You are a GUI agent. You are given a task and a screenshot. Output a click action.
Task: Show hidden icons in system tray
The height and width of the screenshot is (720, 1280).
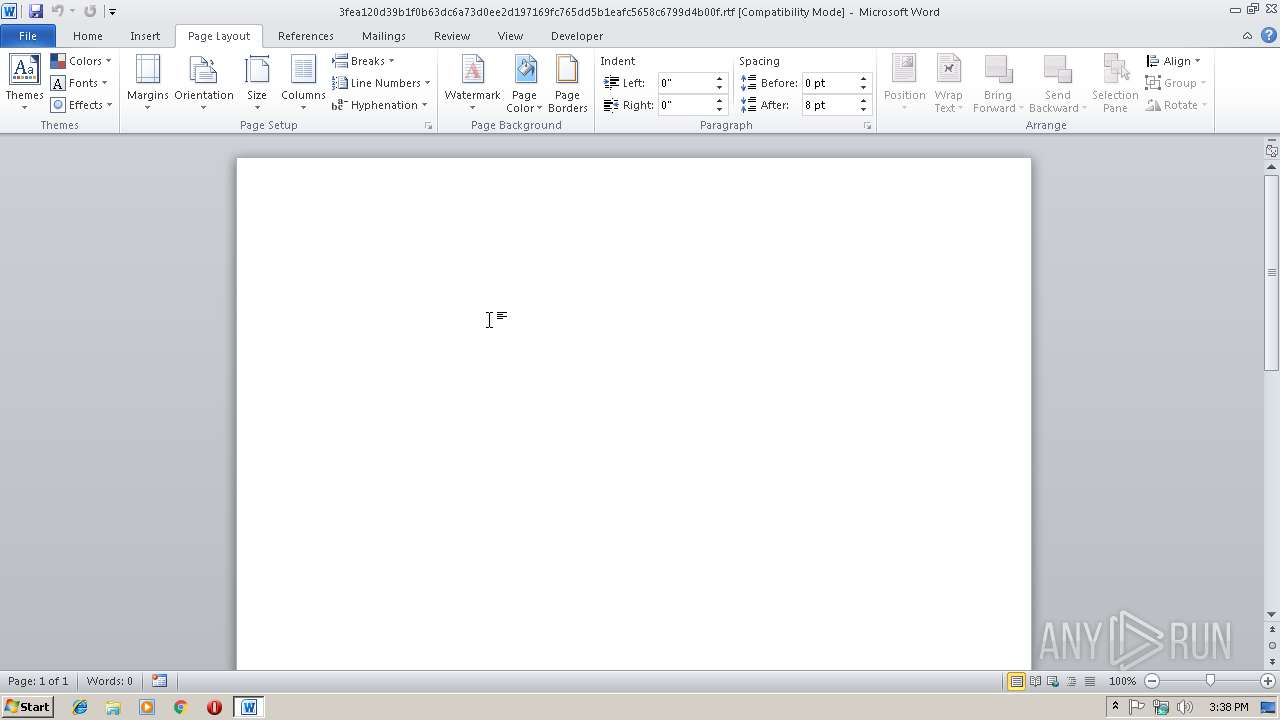click(1115, 707)
